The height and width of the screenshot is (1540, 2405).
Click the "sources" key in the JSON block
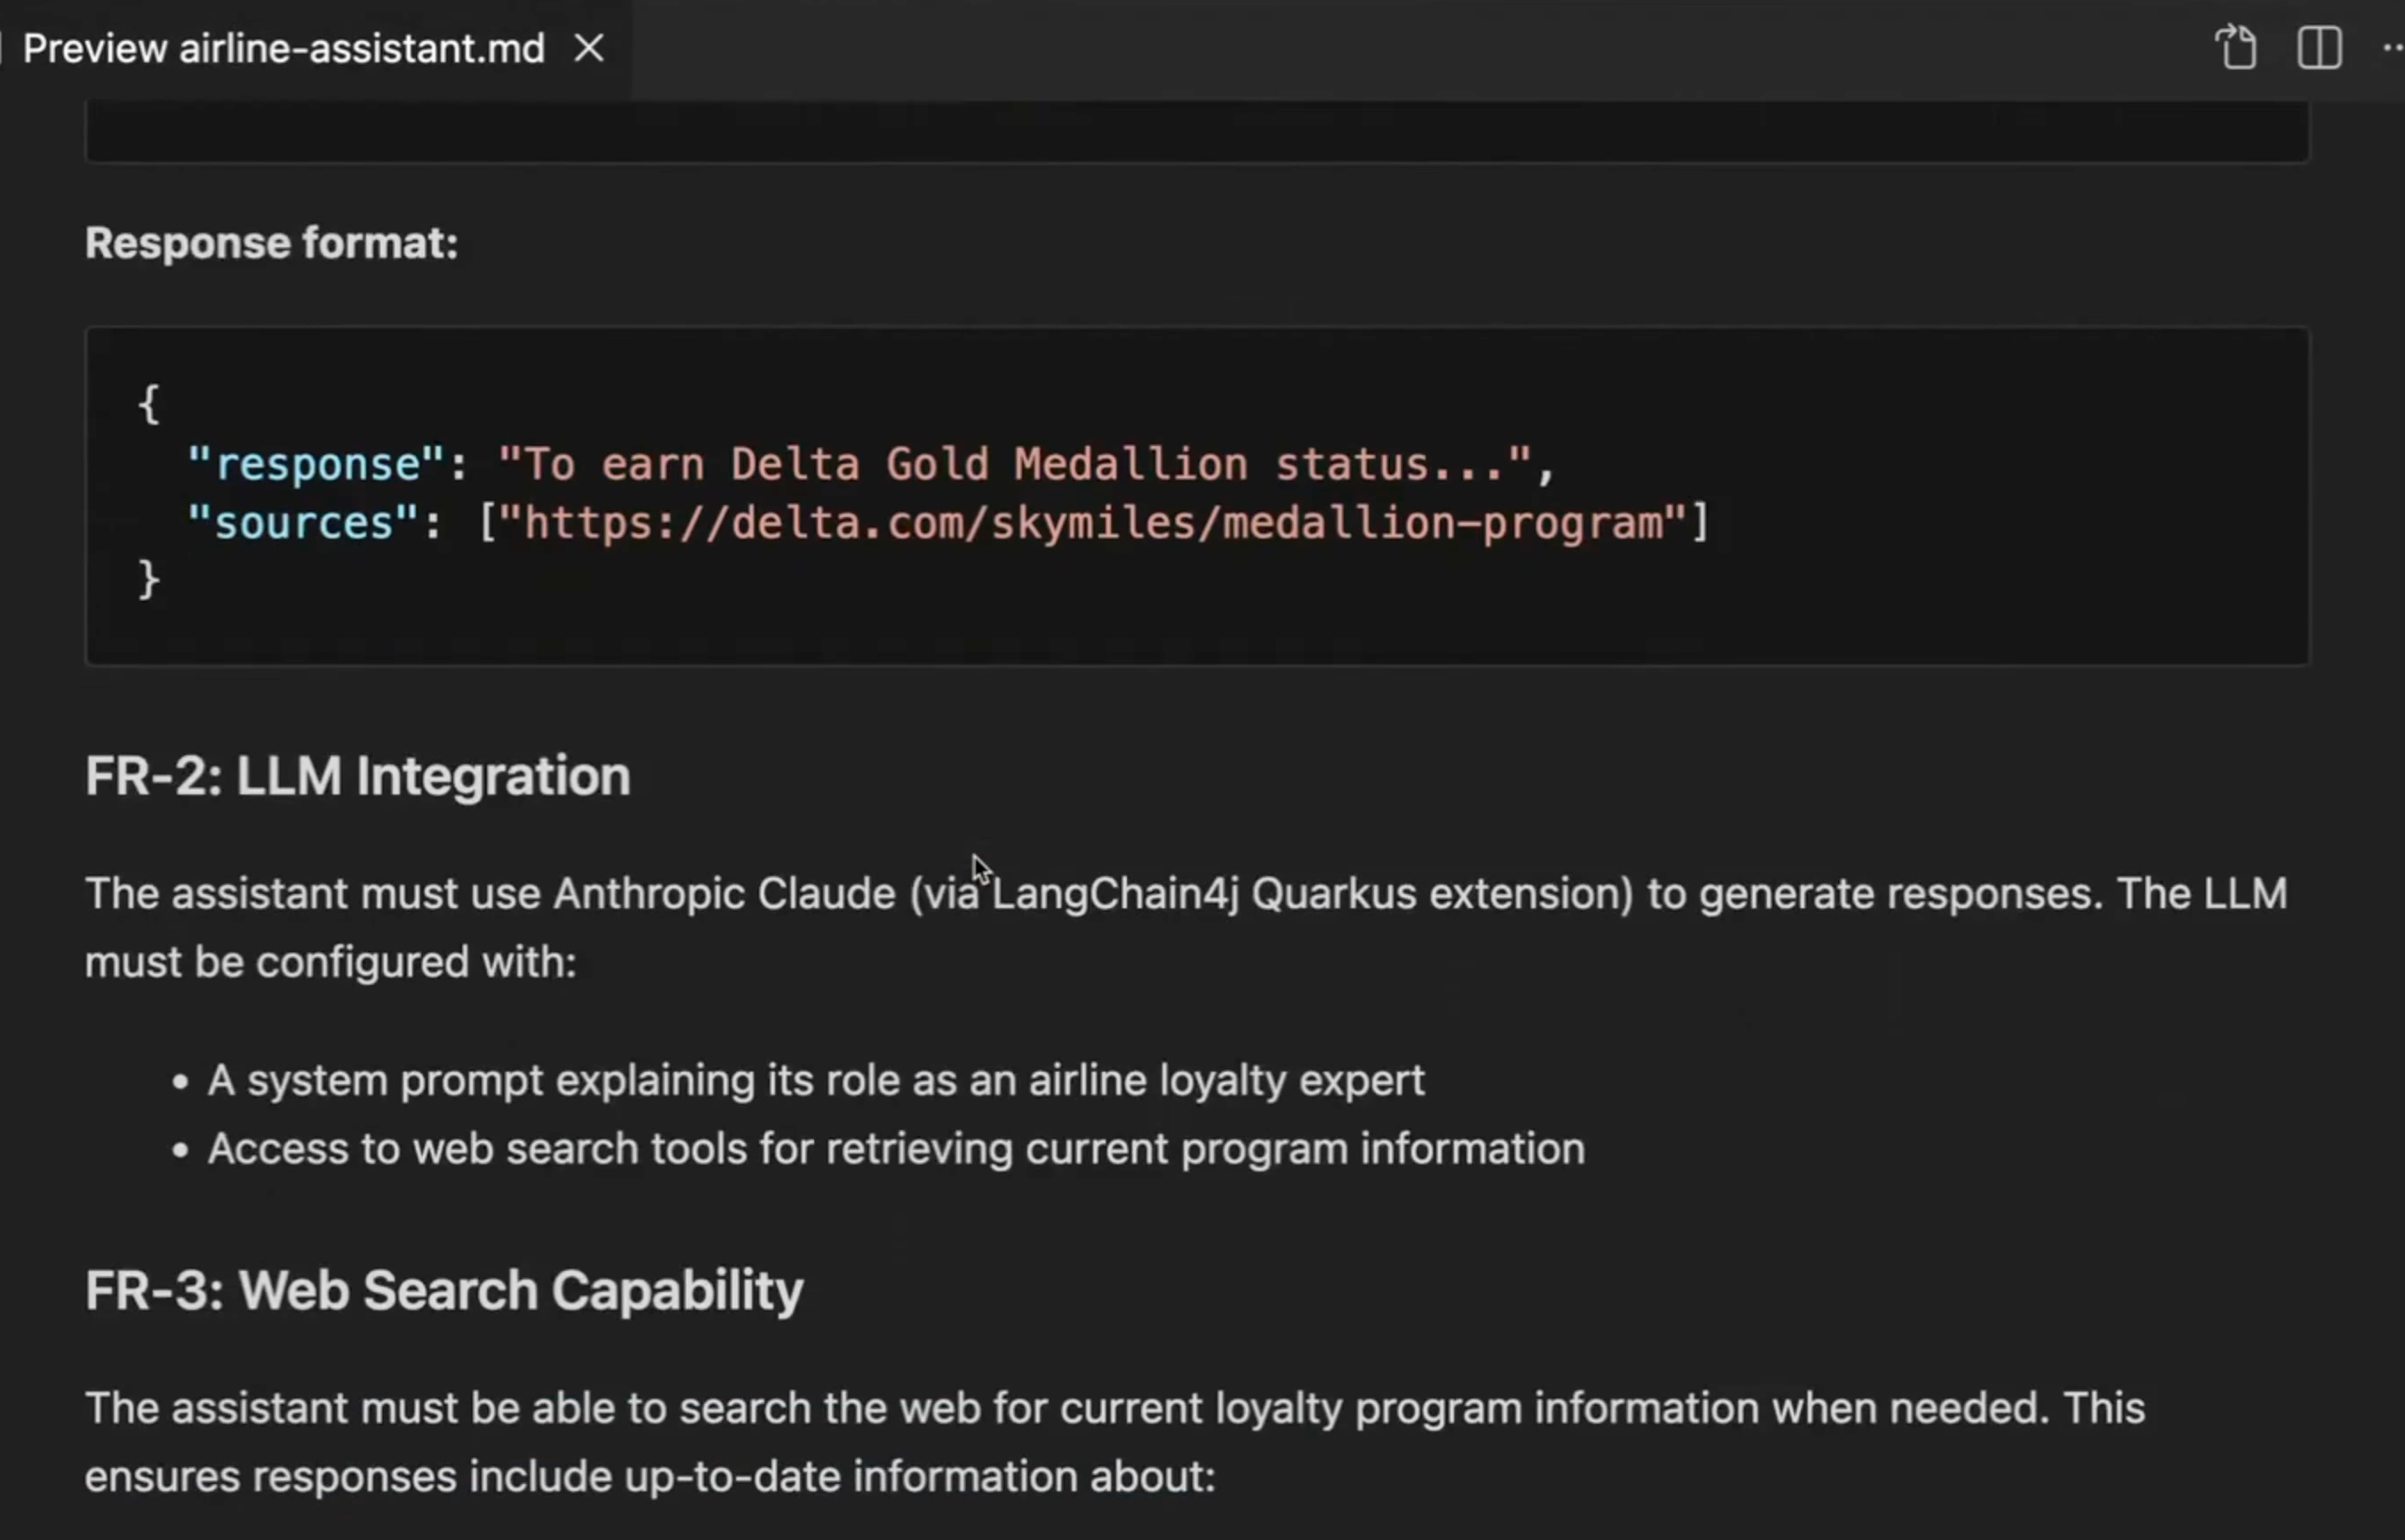point(303,523)
